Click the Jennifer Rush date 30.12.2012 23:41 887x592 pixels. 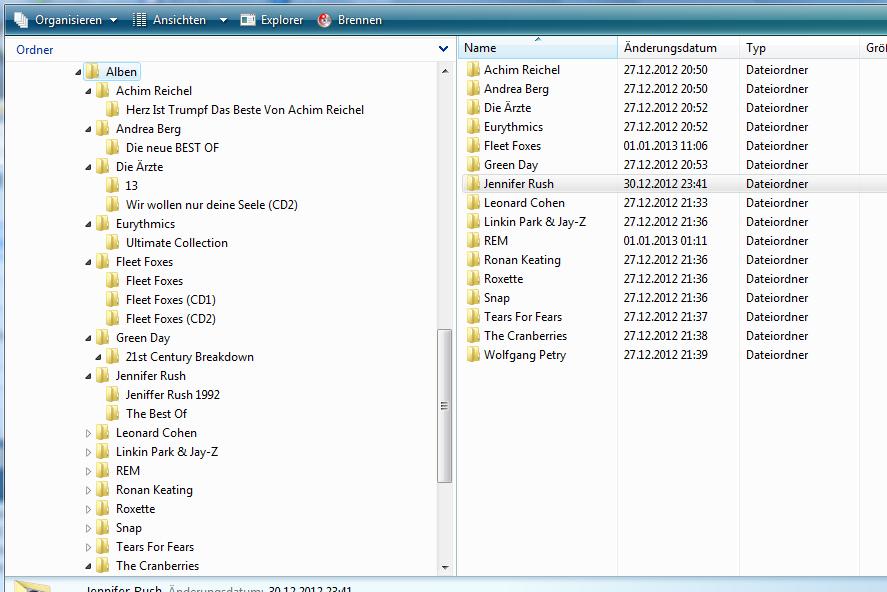[x=665, y=184]
